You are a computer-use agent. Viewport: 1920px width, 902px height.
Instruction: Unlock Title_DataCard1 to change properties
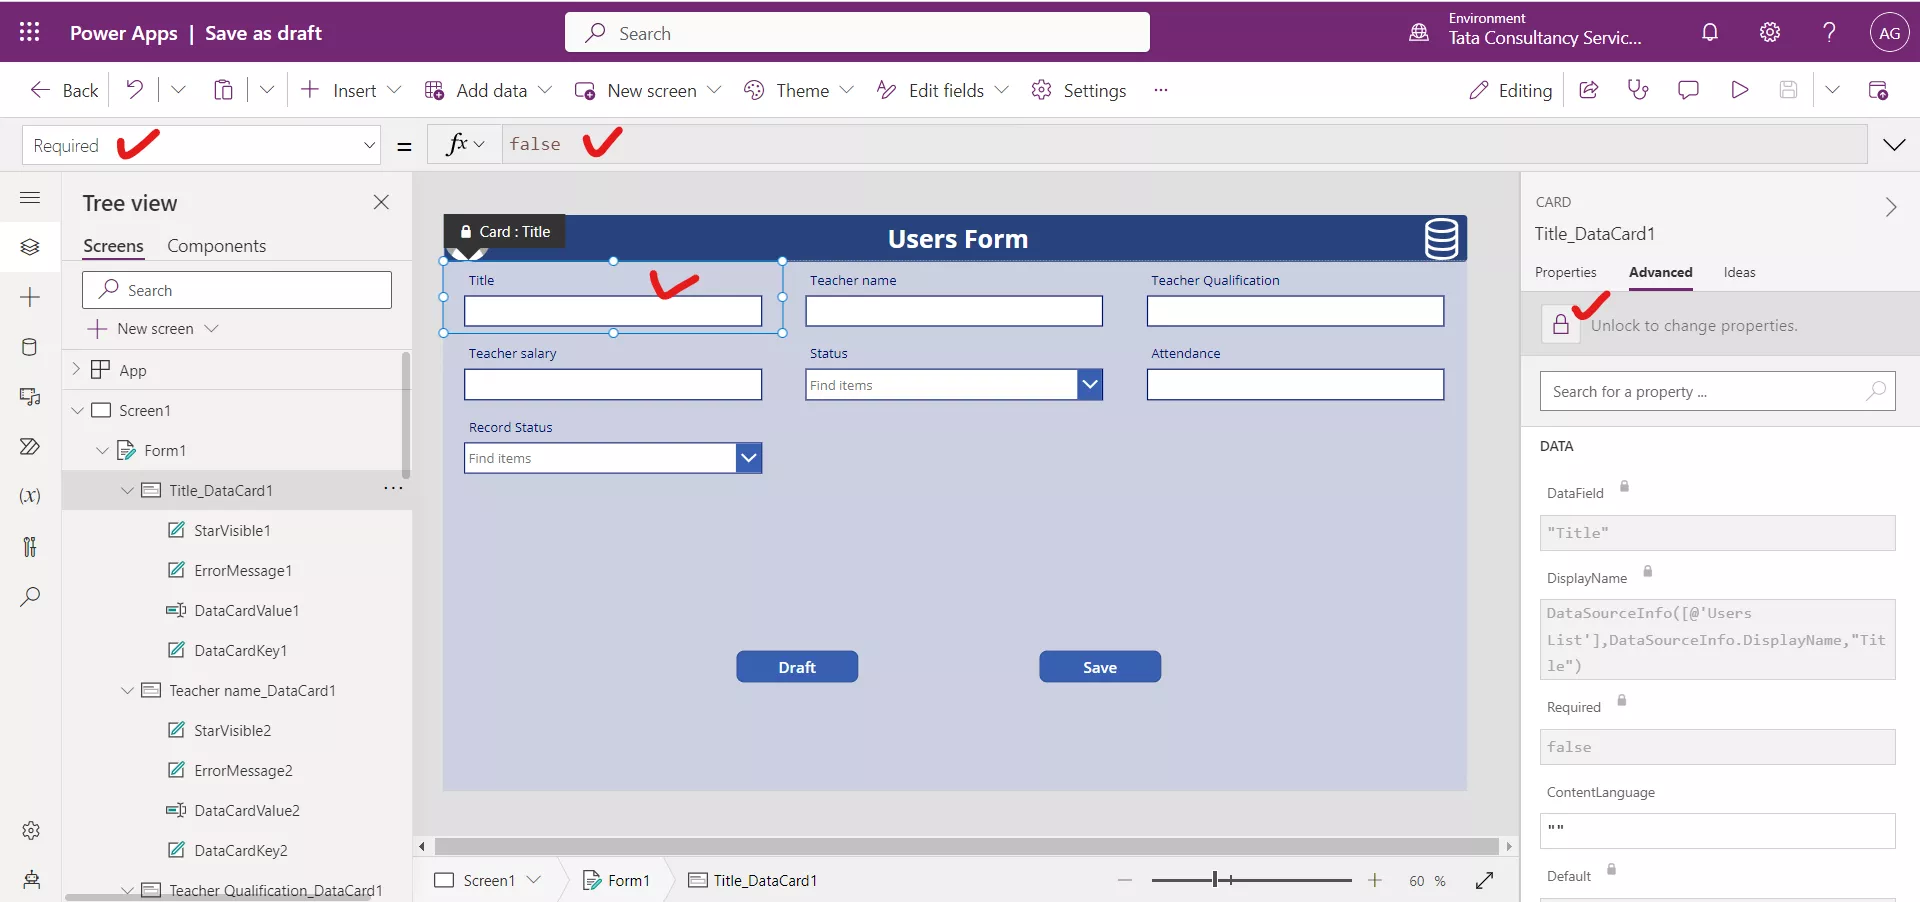(1562, 324)
